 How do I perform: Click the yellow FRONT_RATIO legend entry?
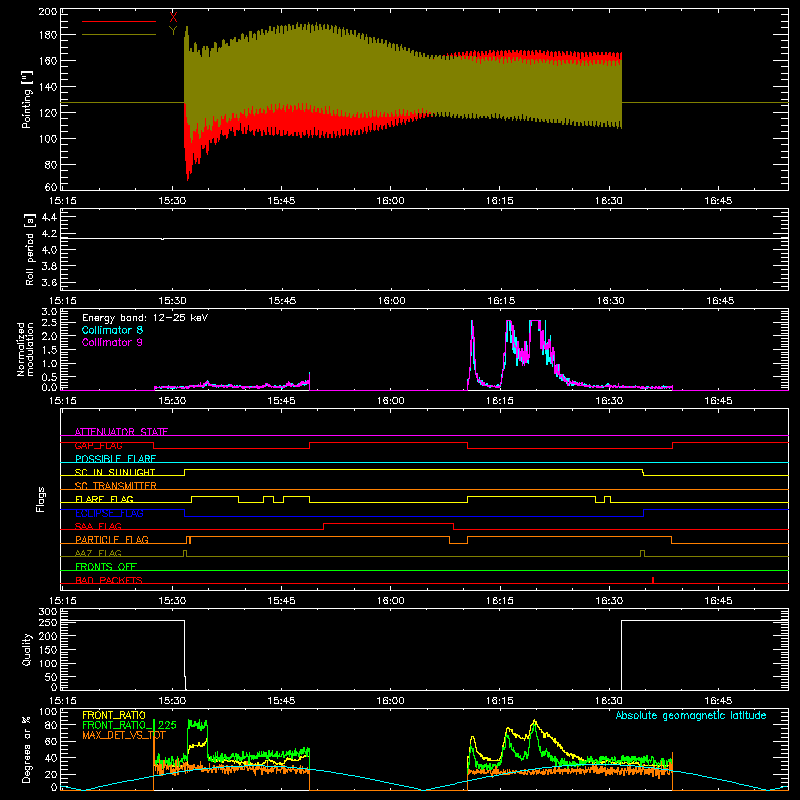(x=114, y=715)
